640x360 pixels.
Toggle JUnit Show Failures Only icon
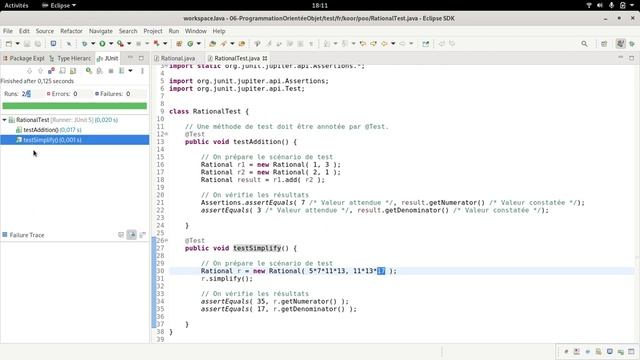(51, 71)
